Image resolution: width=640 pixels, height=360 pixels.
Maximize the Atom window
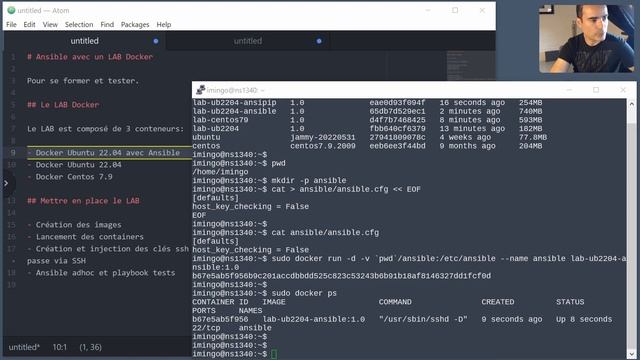click(x=455, y=10)
